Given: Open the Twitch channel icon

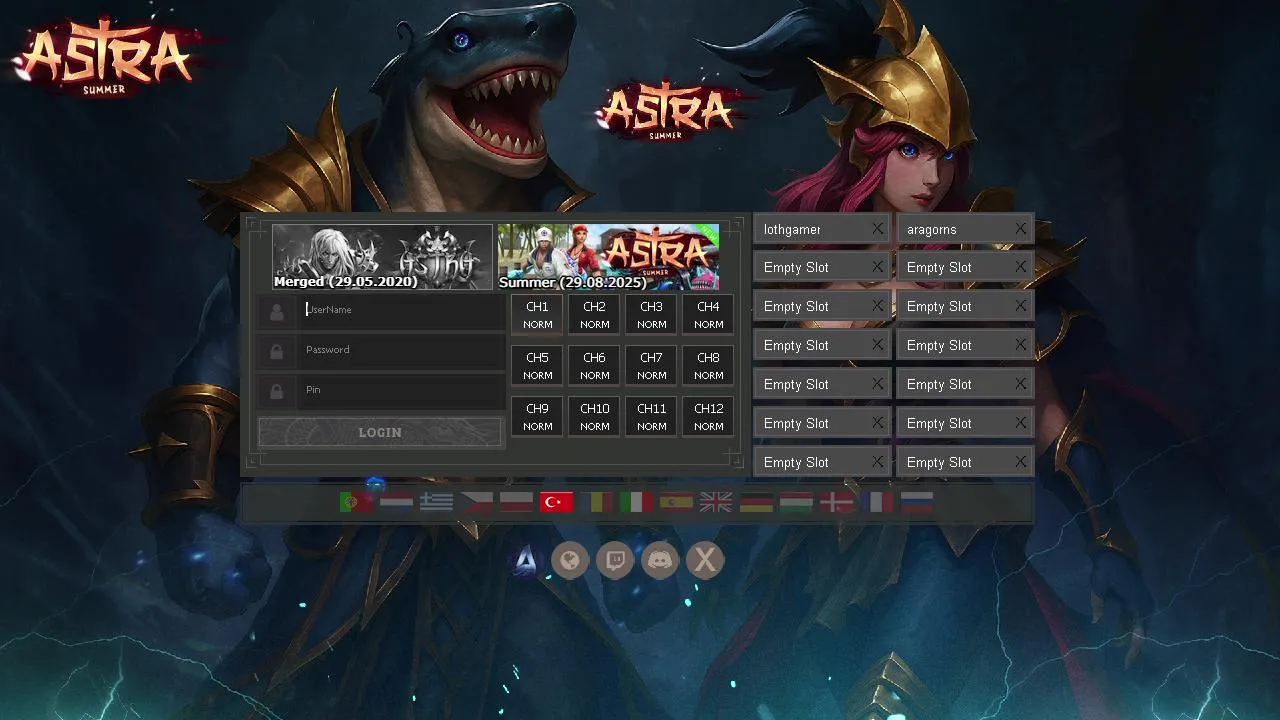Looking at the screenshot, I should pyautogui.click(x=615, y=561).
